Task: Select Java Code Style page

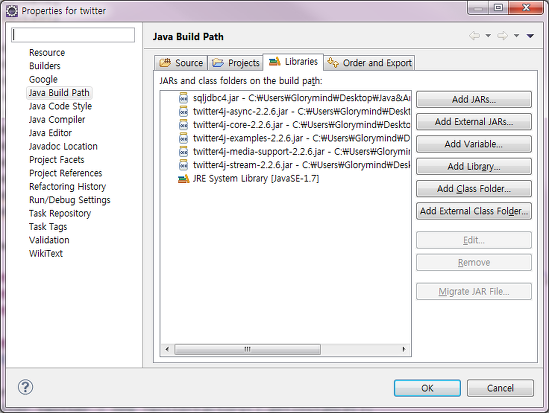Action: [60, 106]
